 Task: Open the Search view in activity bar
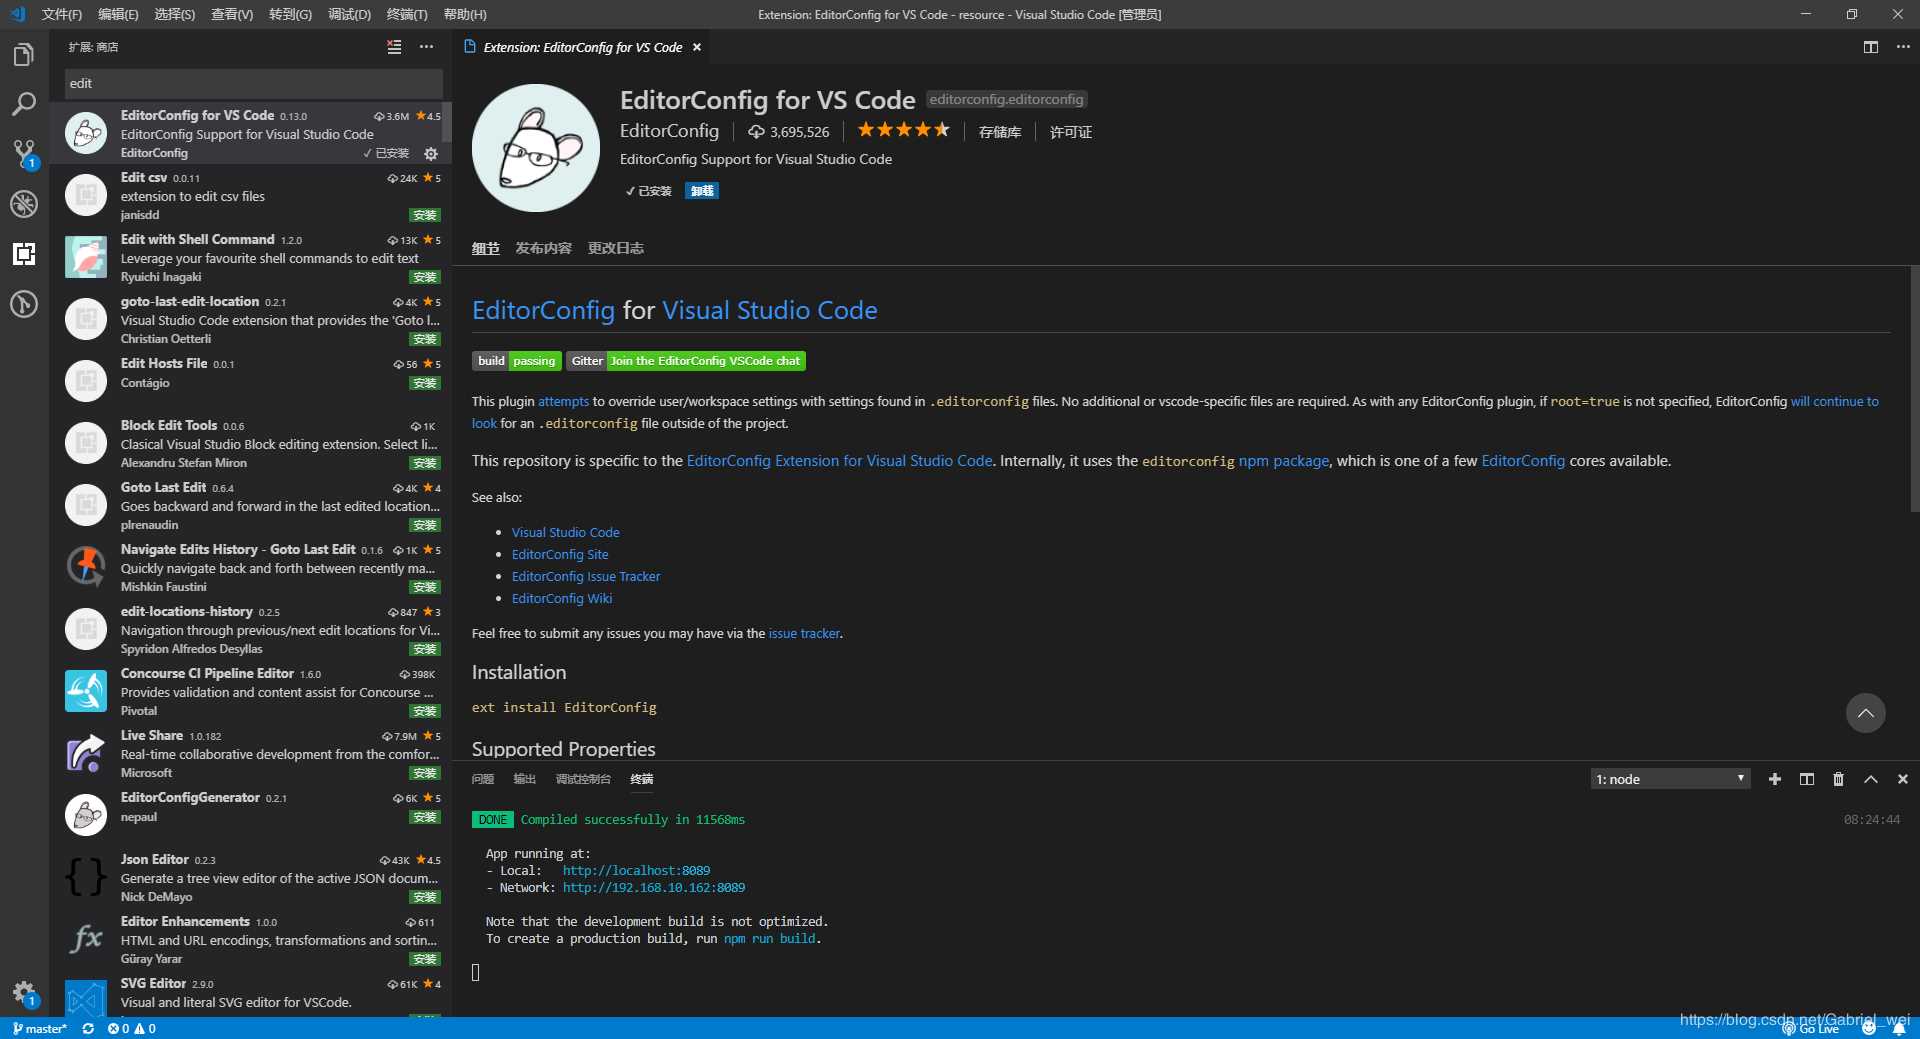pyautogui.click(x=24, y=104)
